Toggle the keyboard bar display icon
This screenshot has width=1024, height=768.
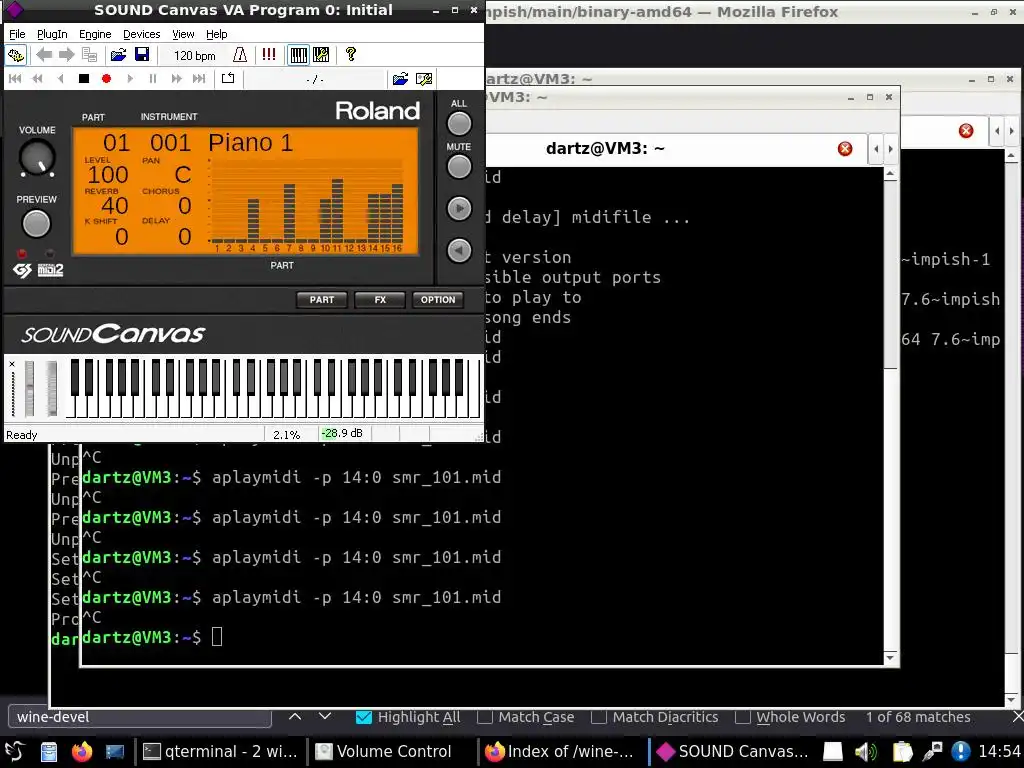click(x=298, y=56)
